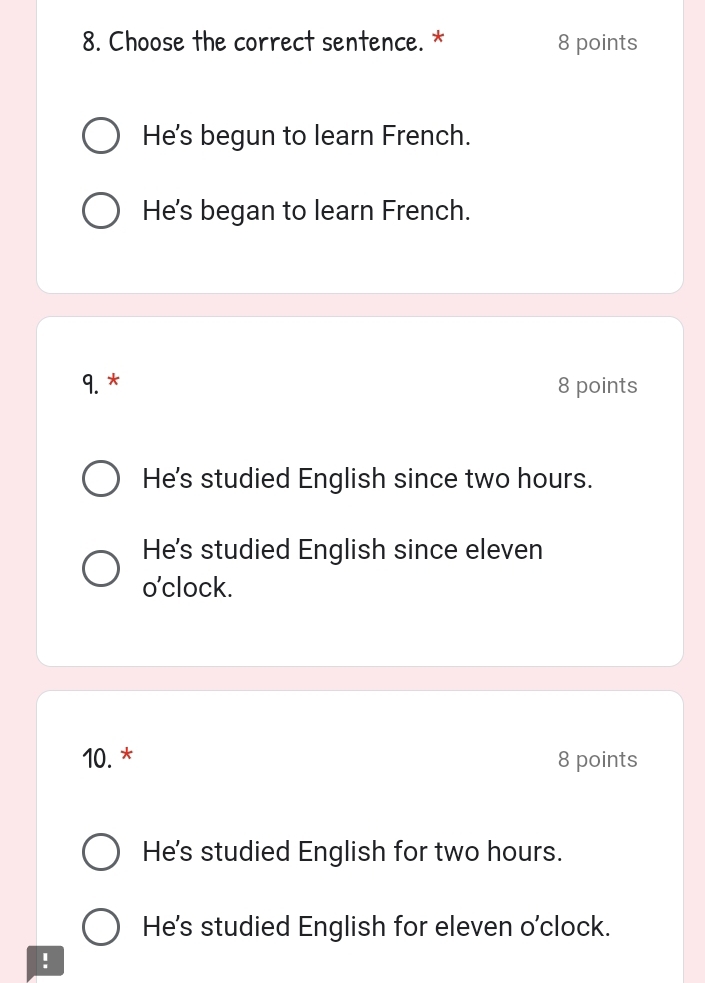The height and width of the screenshot is (983, 705).
Task: Click the question number "10." heading
Action: 97,759
